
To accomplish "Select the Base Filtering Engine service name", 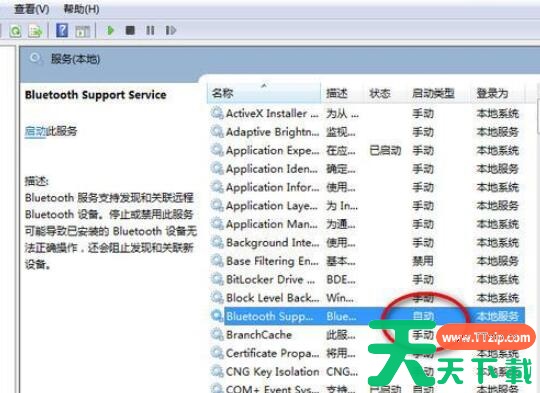I will tap(272, 261).
